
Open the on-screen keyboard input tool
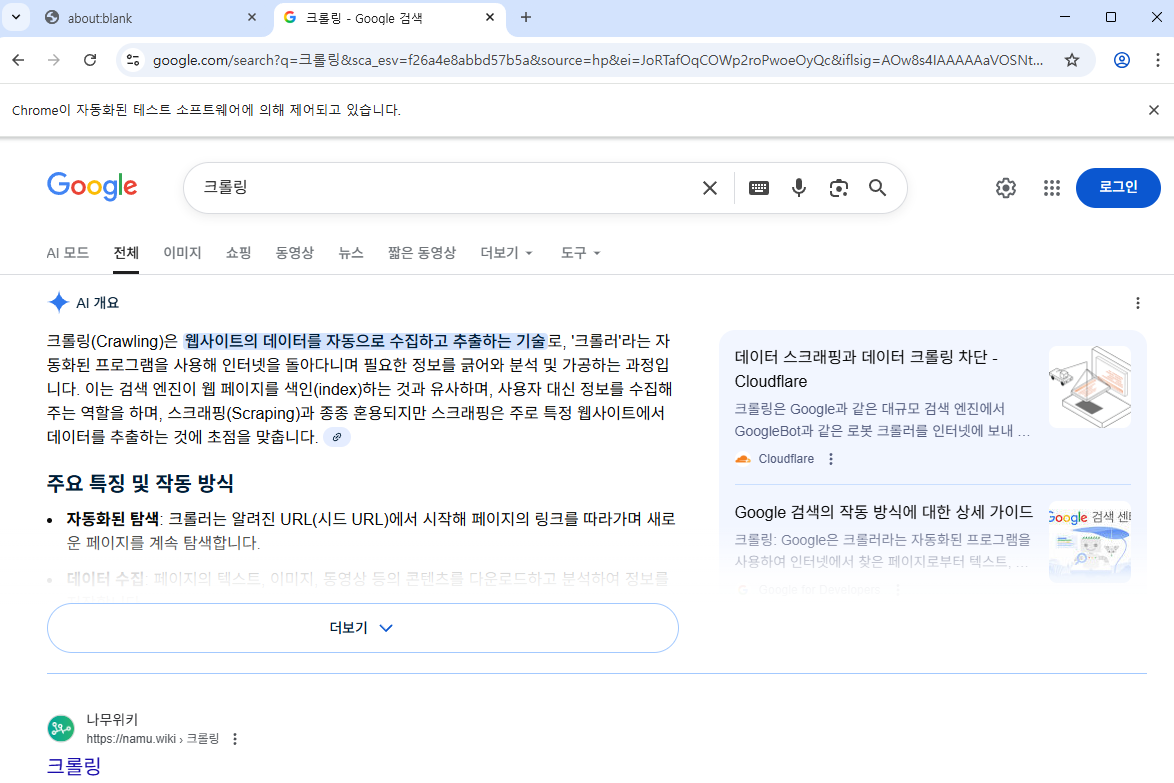758,188
